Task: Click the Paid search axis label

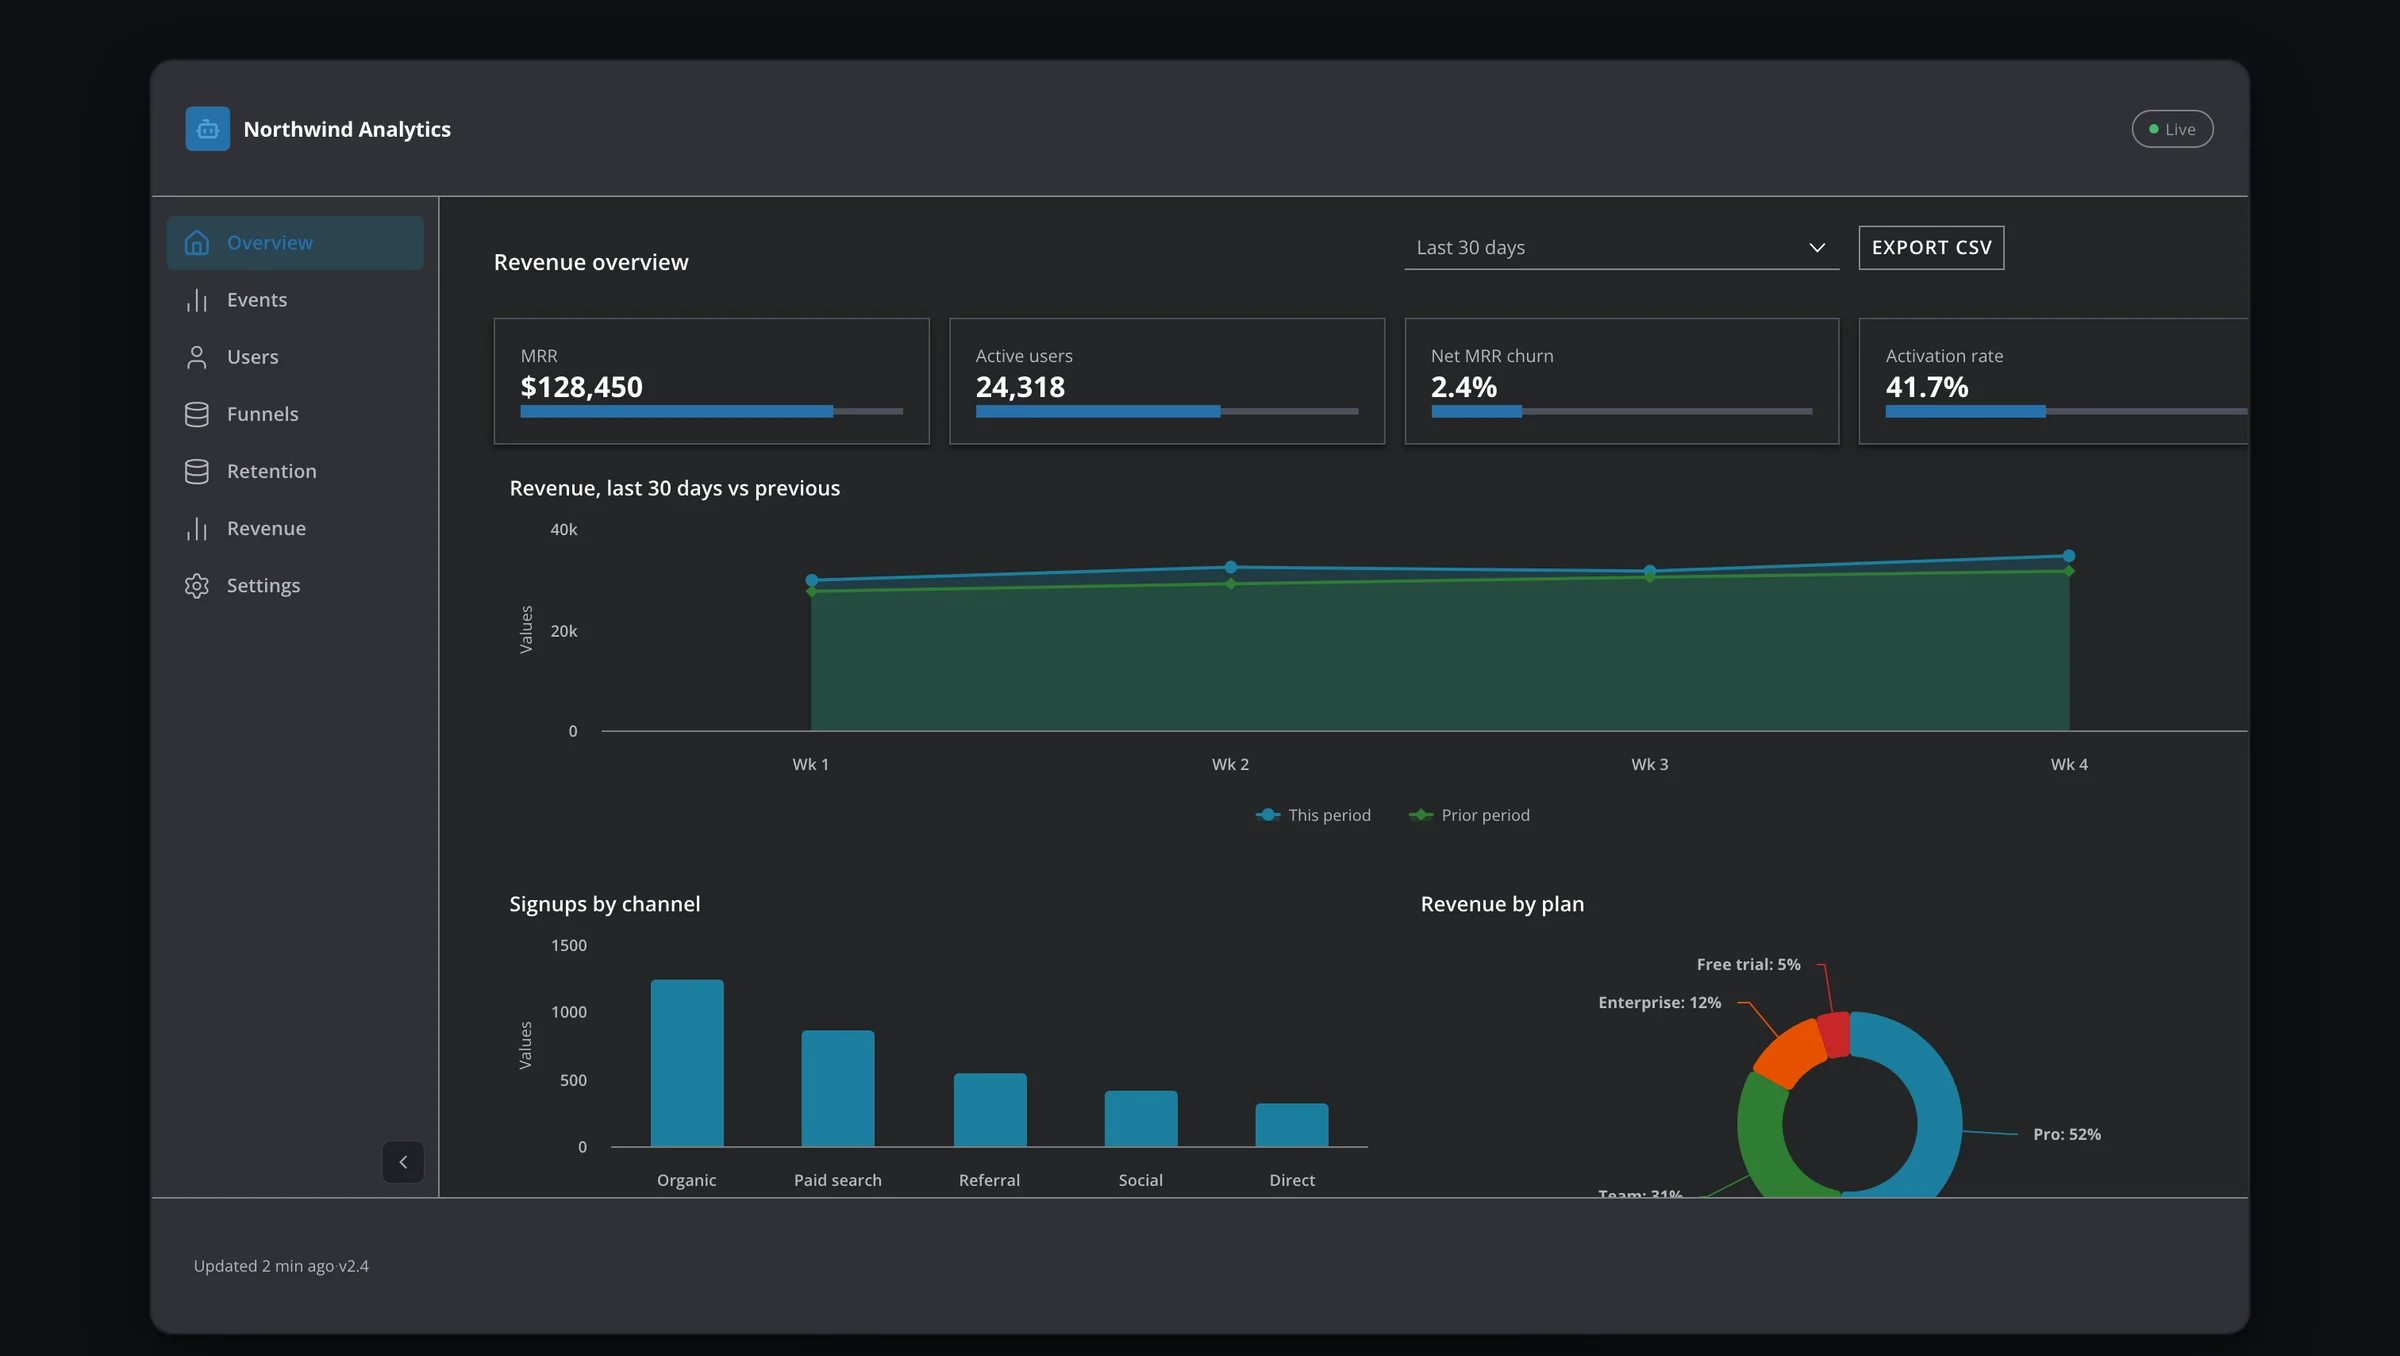Action: [838, 1180]
